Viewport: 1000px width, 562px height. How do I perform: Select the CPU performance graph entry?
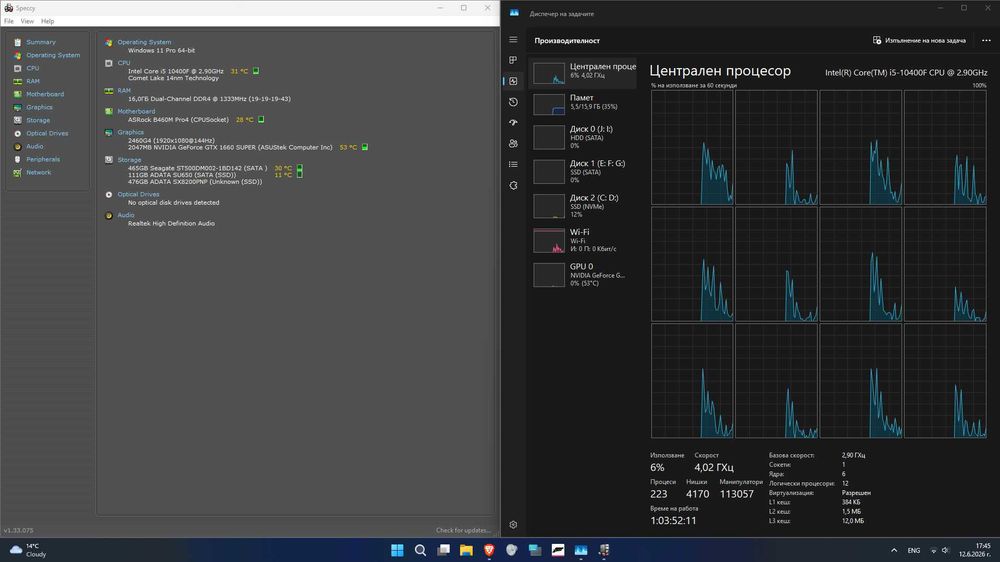[583, 73]
